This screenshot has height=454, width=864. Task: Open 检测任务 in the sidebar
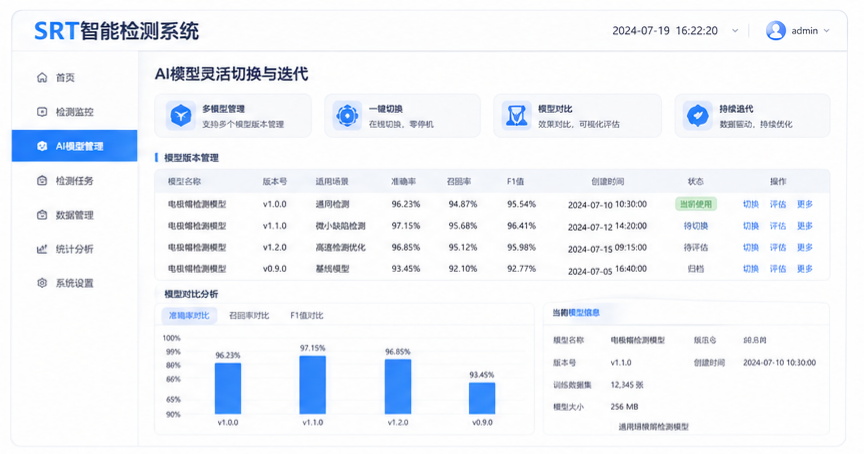[x=74, y=181]
